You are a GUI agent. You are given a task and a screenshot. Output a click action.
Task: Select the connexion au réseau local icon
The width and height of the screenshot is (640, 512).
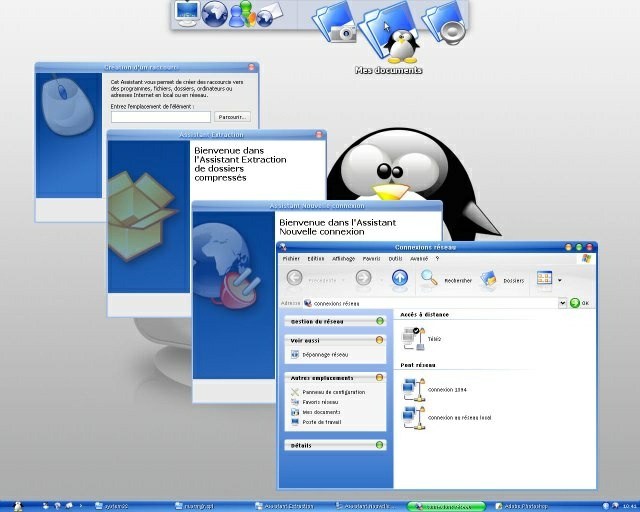pos(413,417)
